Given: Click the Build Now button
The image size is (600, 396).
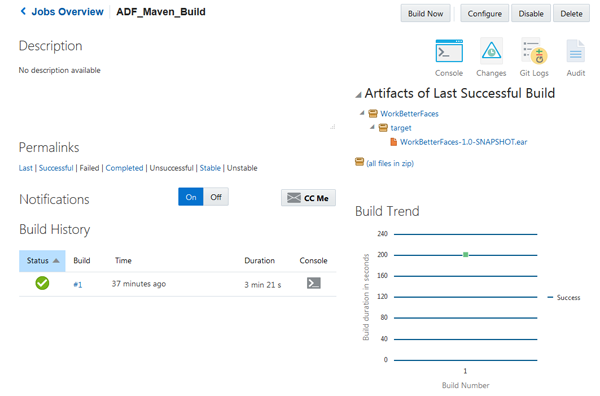Looking at the screenshot, I should [426, 13].
